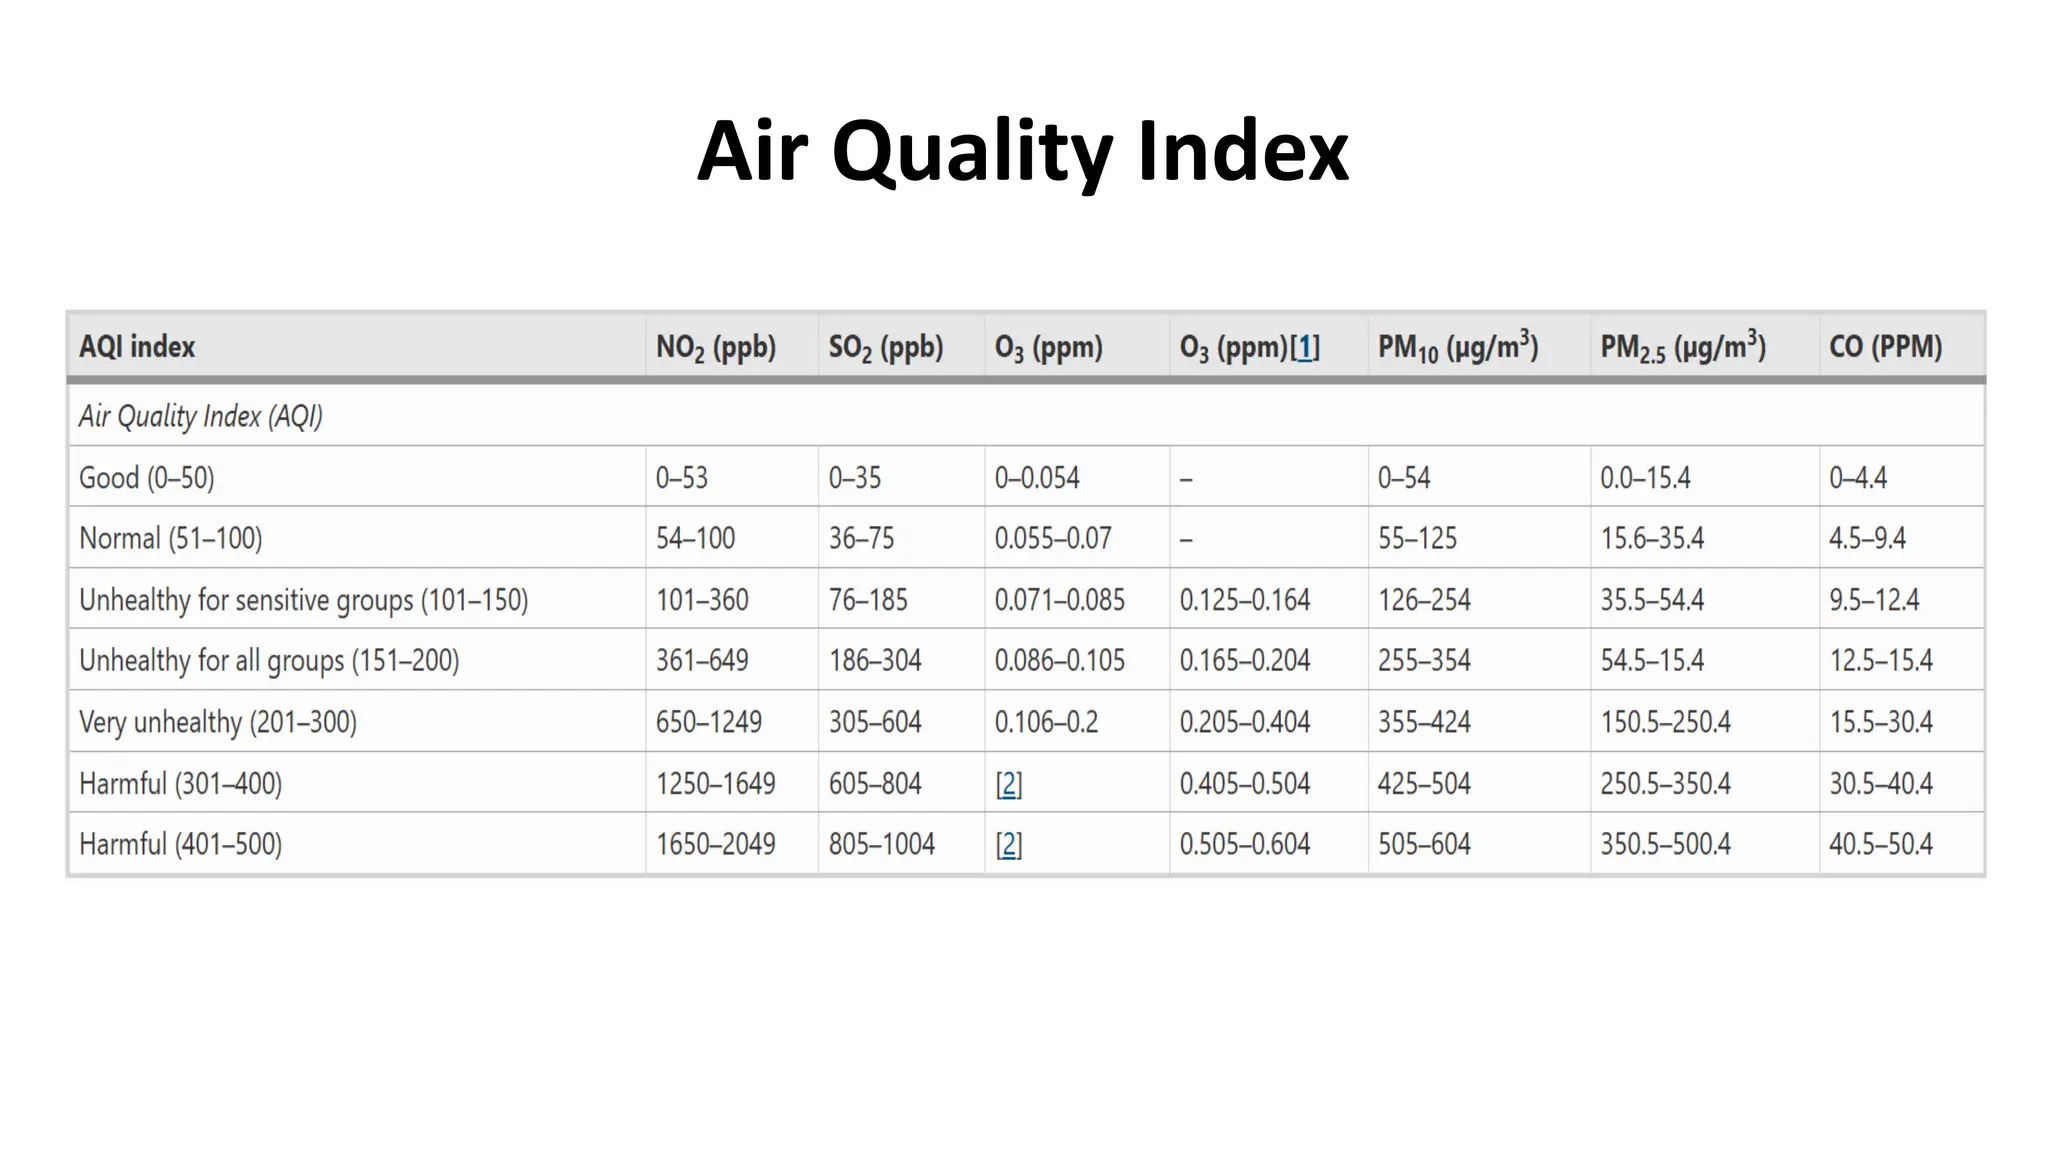2048x1152 pixels.
Task: Select SO2 value 76–185
Action: (868, 600)
